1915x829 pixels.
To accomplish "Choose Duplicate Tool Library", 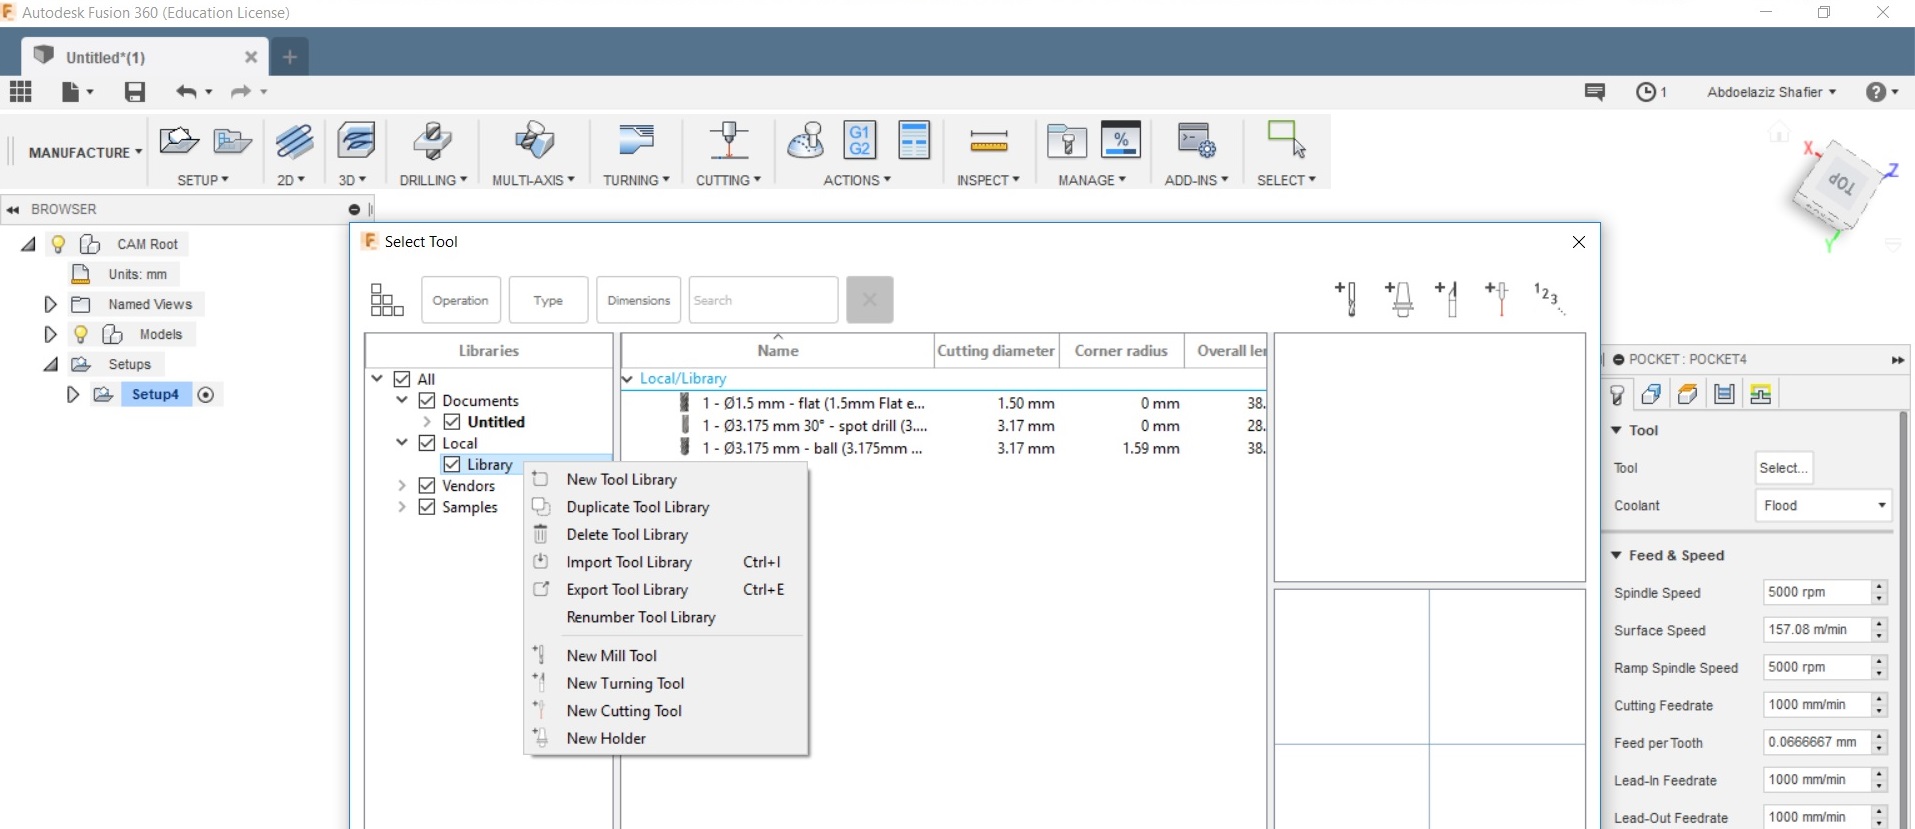I will tap(638, 507).
